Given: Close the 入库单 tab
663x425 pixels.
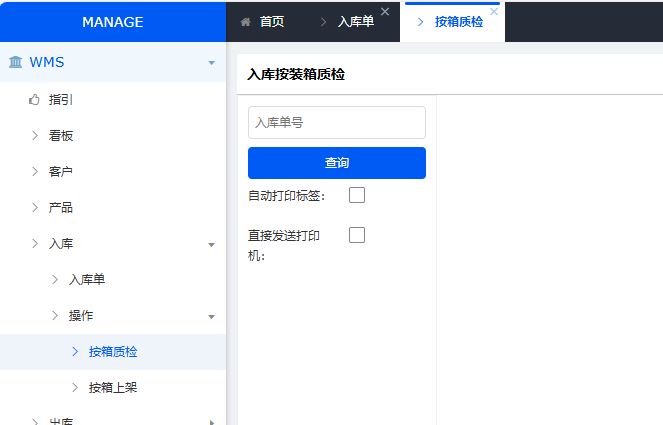Looking at the screenshot, I should [385, 12].
